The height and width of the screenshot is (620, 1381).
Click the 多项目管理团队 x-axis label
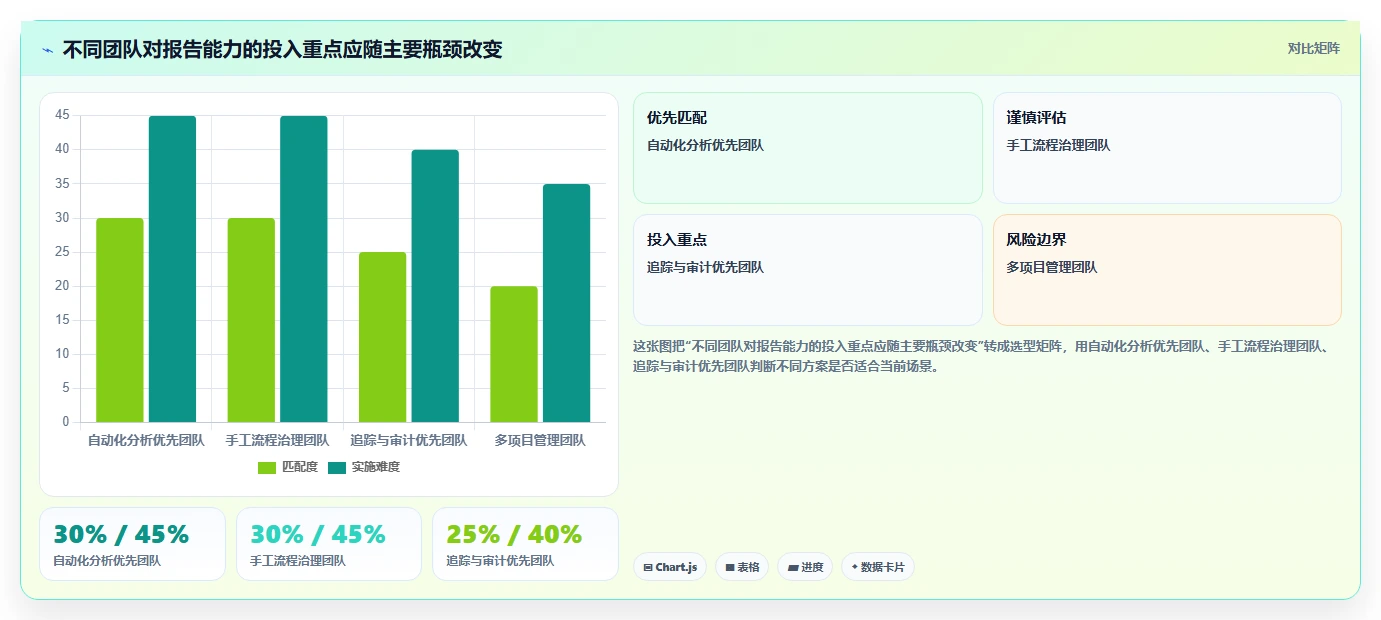[x=540, y=440]
